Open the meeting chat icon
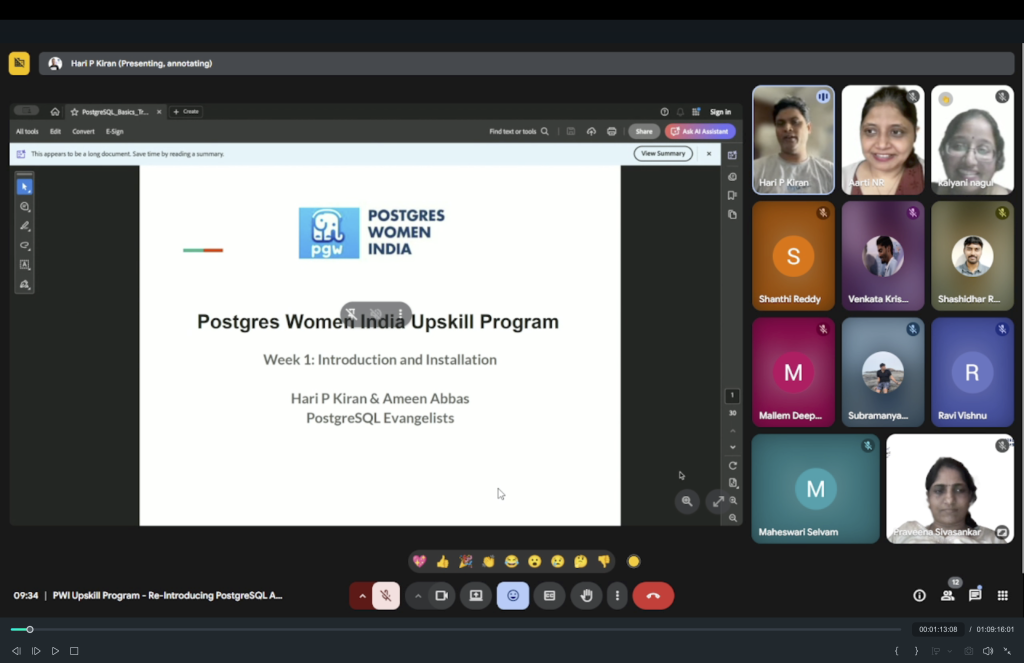 coord(975,595)
